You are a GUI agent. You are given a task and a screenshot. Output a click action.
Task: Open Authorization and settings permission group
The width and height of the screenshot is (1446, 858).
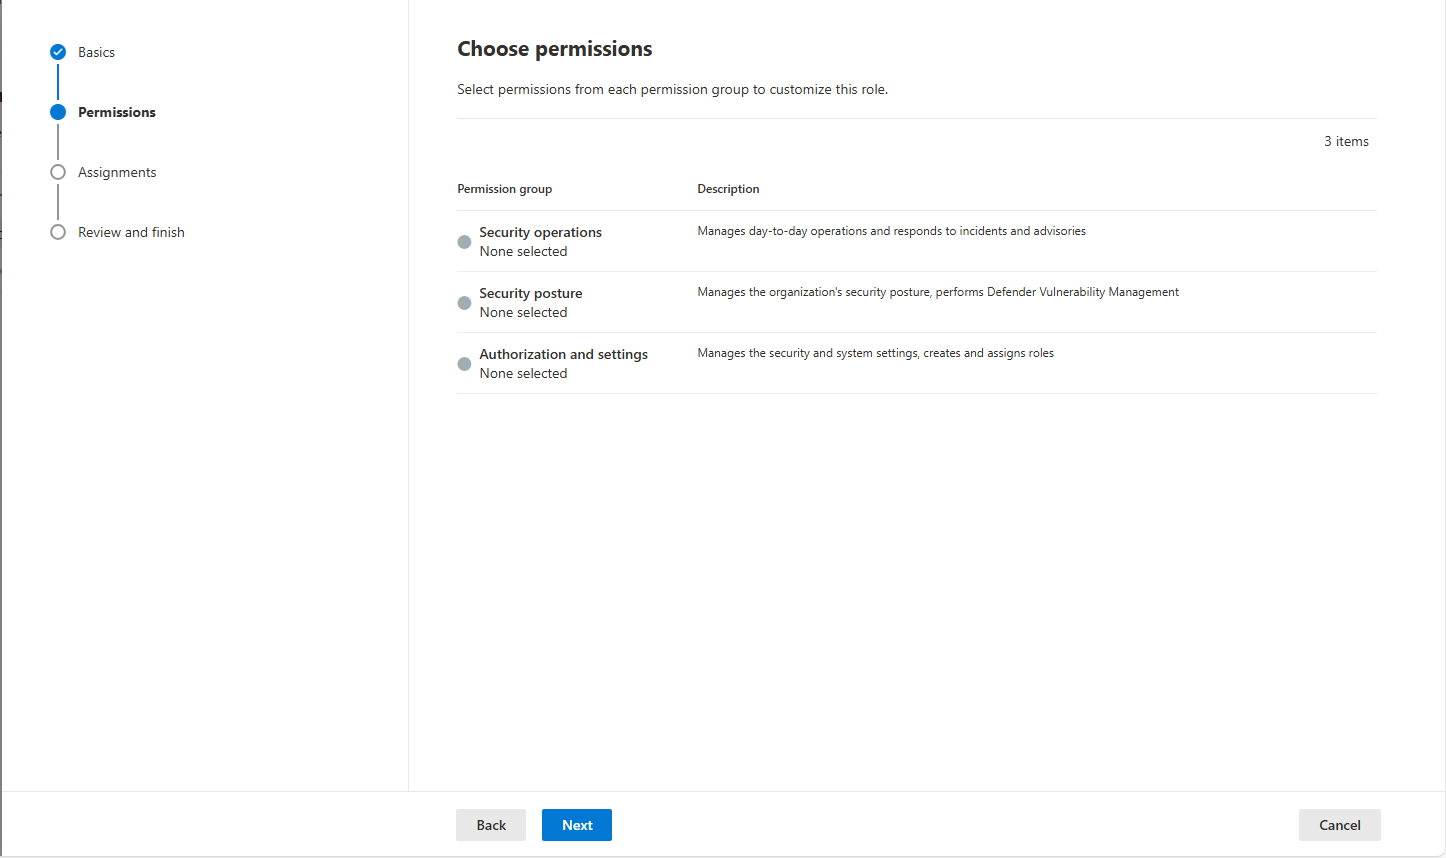(563, 354)
